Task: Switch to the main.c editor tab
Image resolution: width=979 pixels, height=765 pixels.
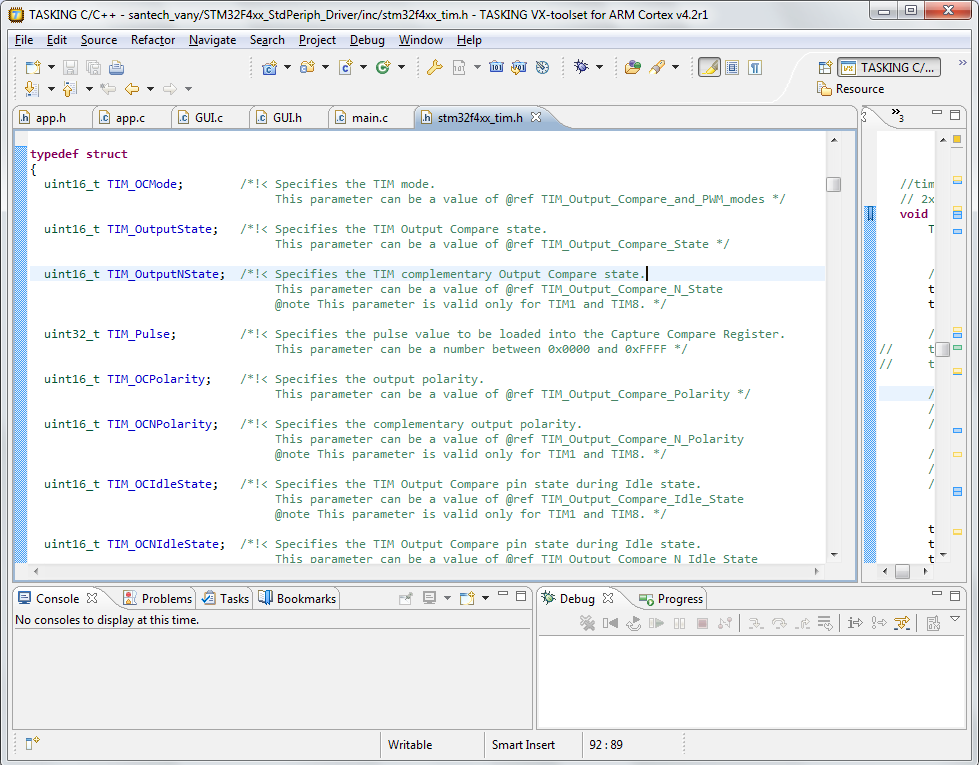Action: click(x=370, y=117)
